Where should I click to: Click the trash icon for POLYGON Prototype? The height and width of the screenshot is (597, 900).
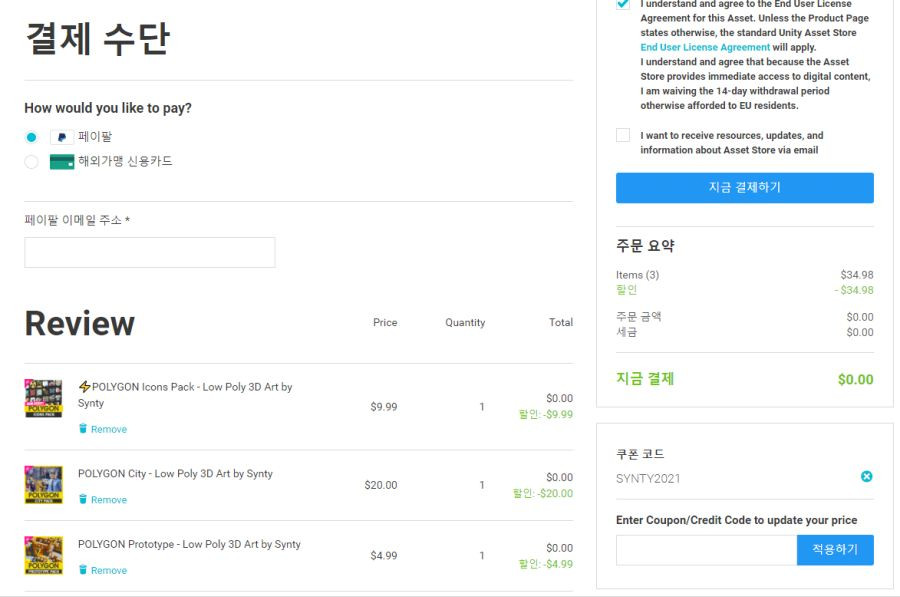(83, 570)
